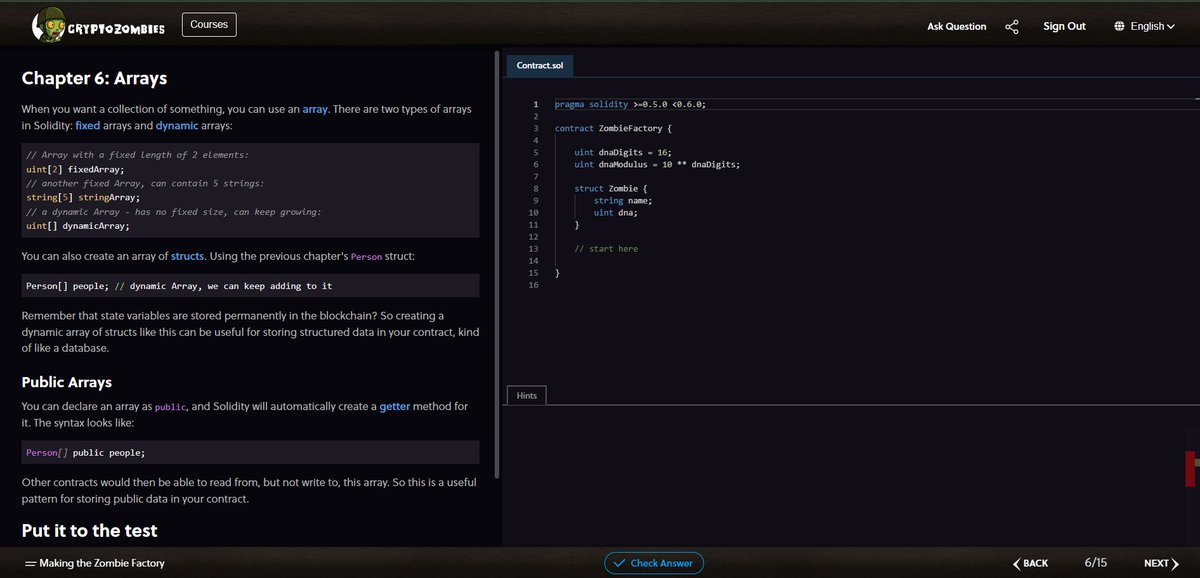Click the 'struct Zombie {' line

click(x=612, y=188)
